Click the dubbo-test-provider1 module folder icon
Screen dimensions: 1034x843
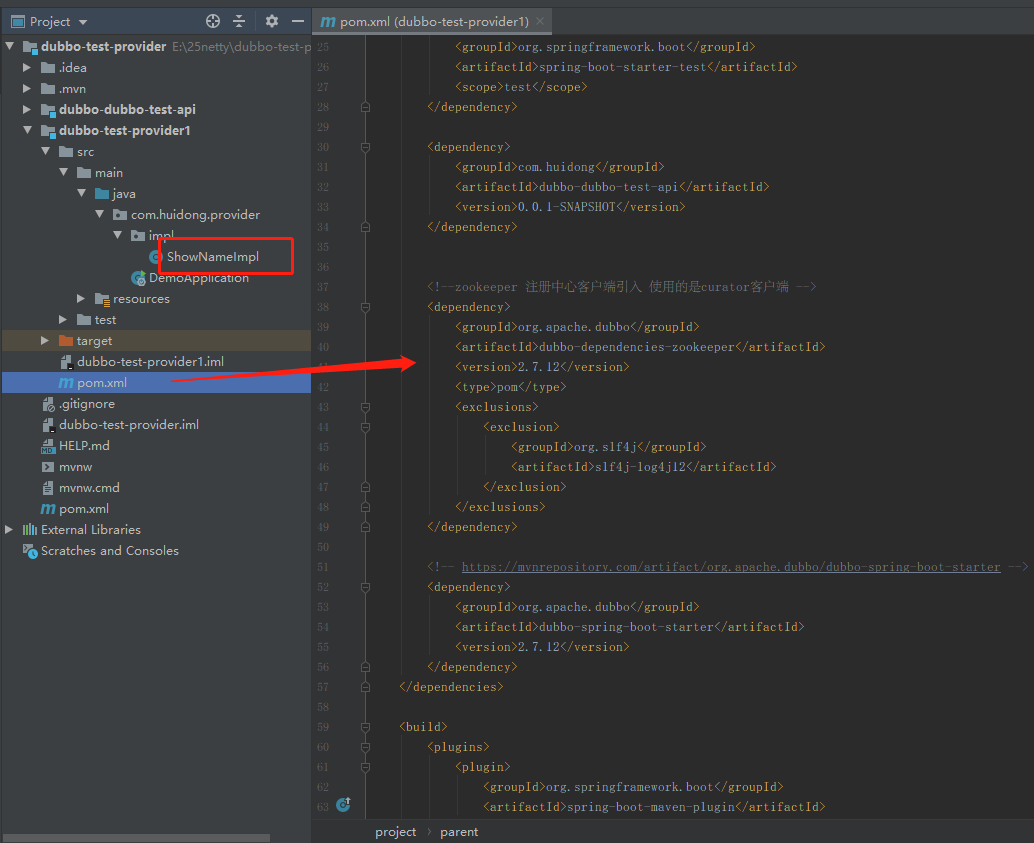click(x=48, y=131)
